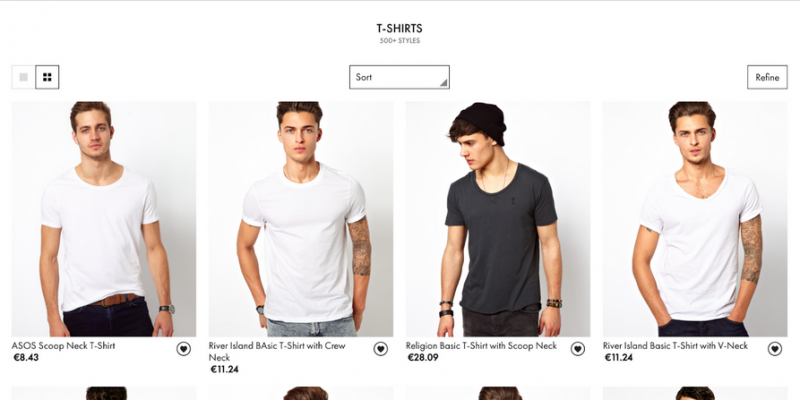The width and height of the screenshot is (800, 400).
Task: Open the Sort dropdown
Action: tap(399, 77)
